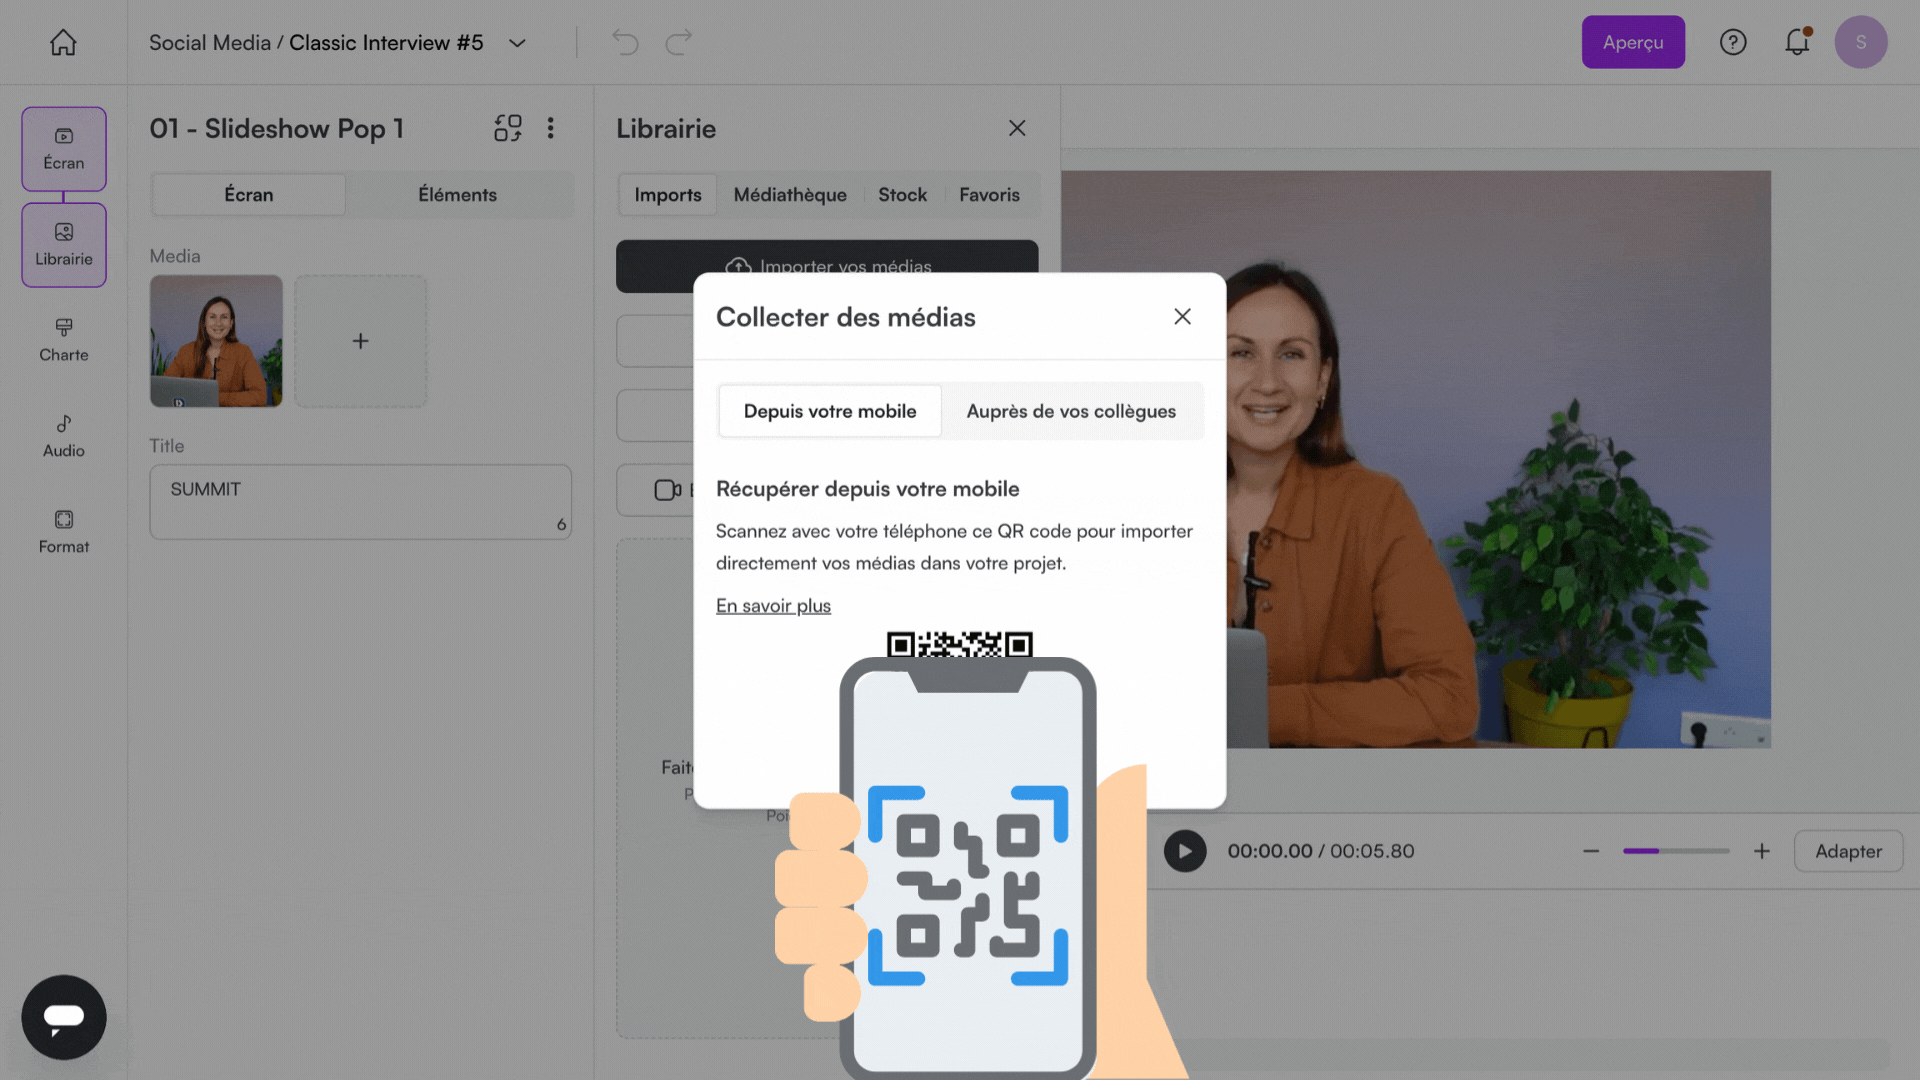The height and width of the screenshot is (1080, 1920).
Task: Follow the En savoir plus link
Action: [773, 606]
